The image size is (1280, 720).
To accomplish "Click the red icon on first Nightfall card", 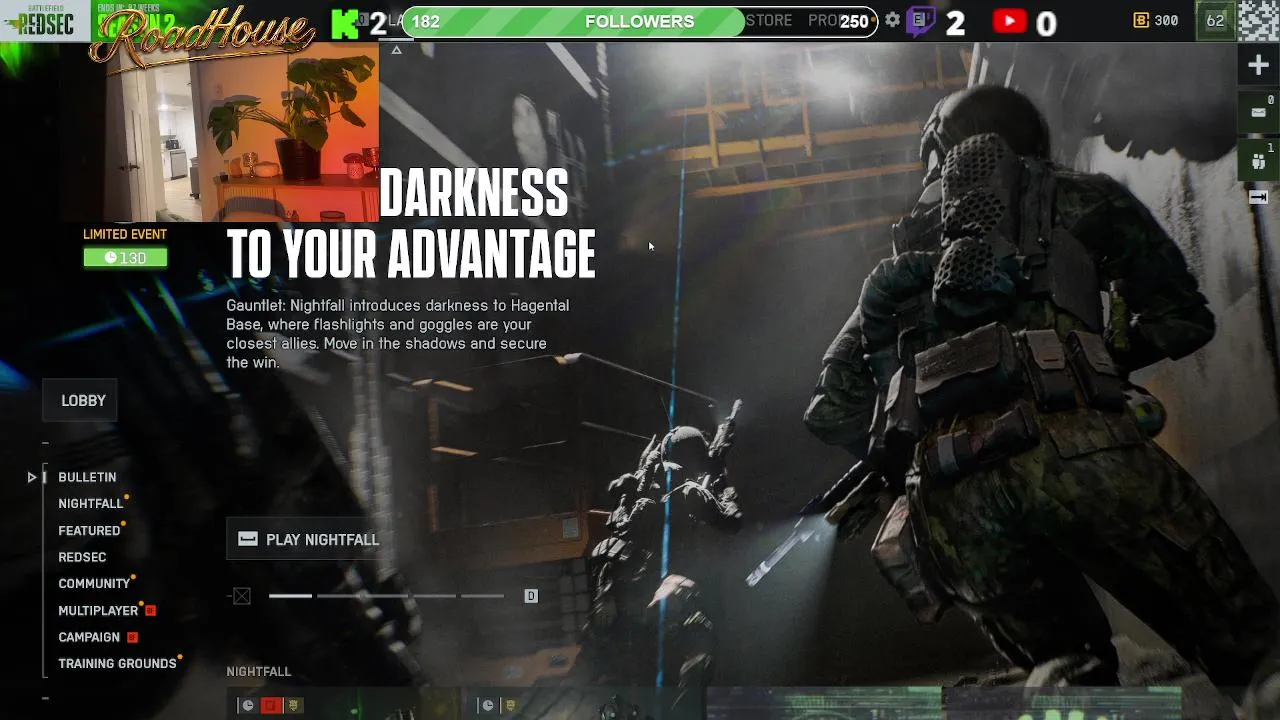I will 271,706.
